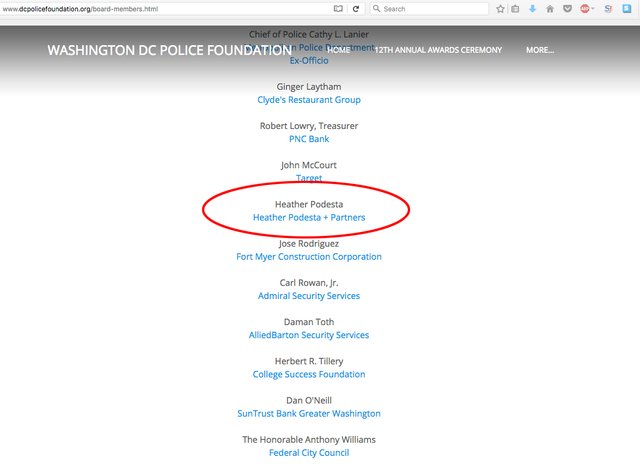Click Chief of Police Cathy L. Lanier text
640x465 pixels.
(x=309, y=34)
